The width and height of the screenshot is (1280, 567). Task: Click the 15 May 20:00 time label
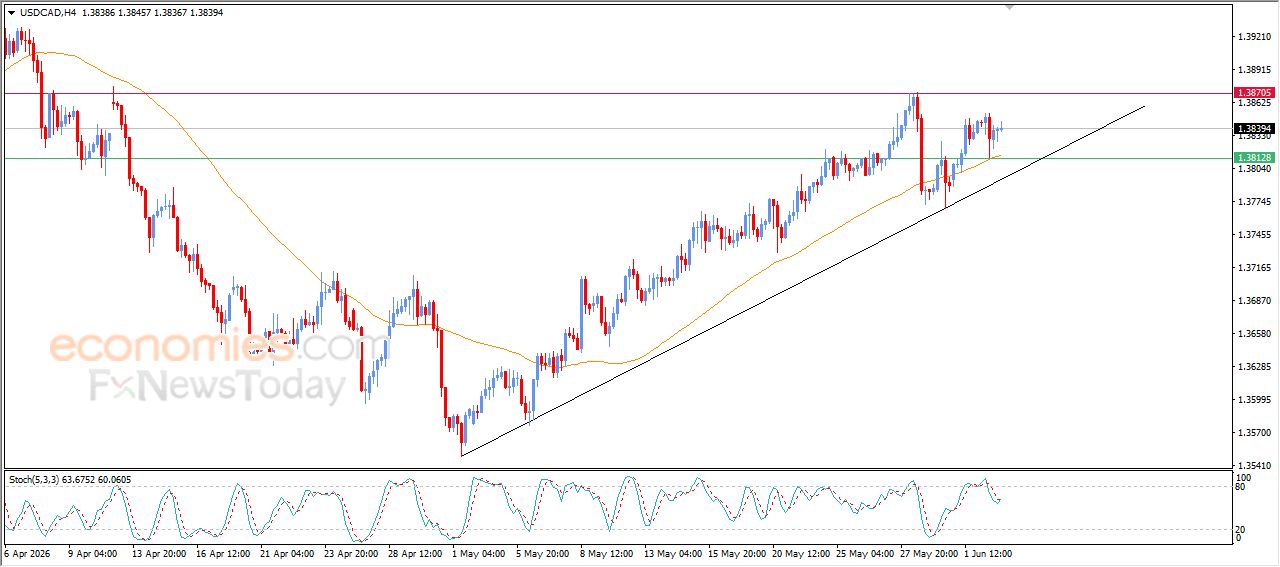tap(736, 553)
